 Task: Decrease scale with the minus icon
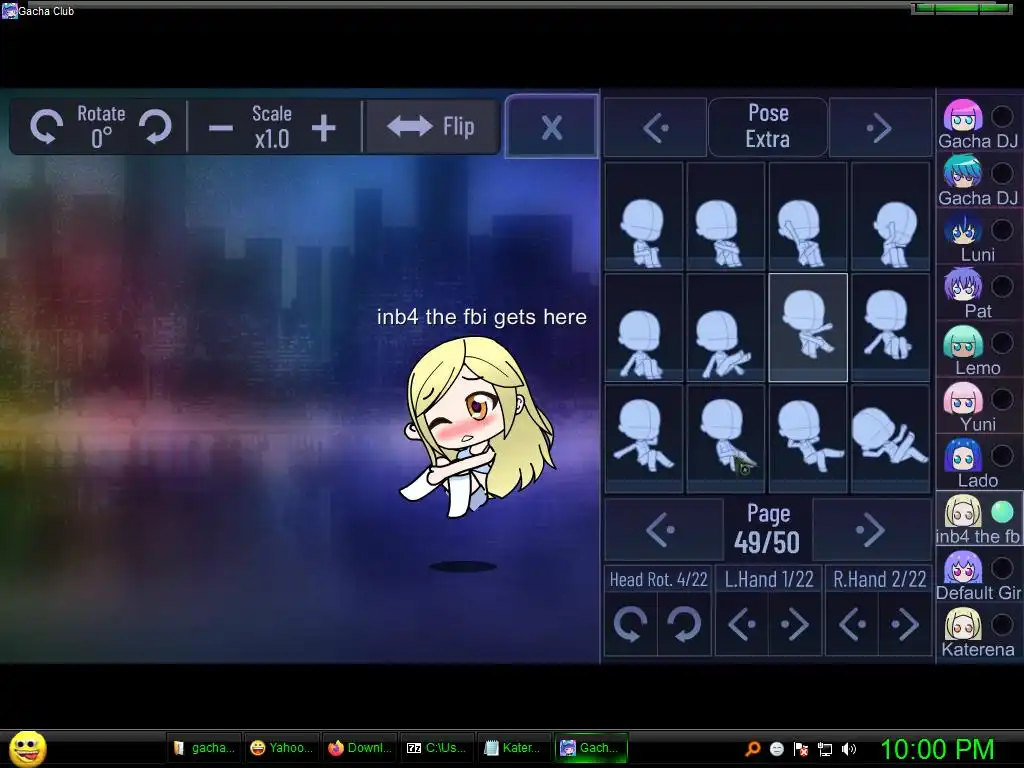[221, 127]
